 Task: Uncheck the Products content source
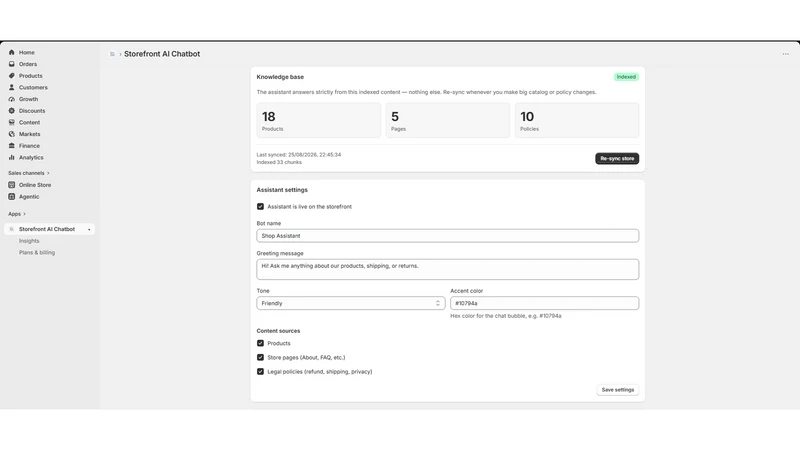(260, 343)
